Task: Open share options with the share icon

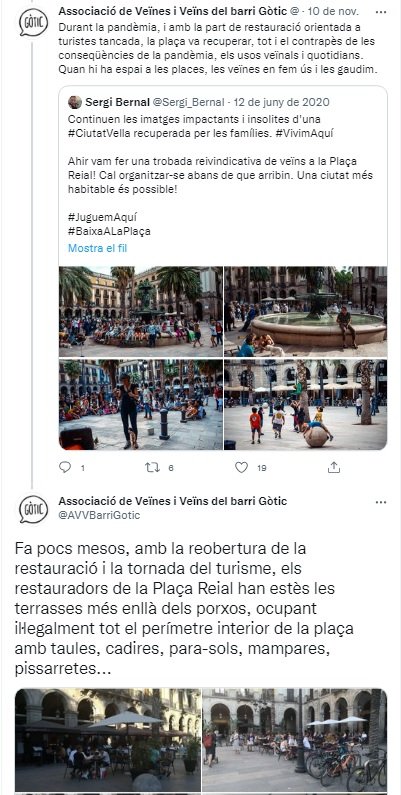Action: 334,467
